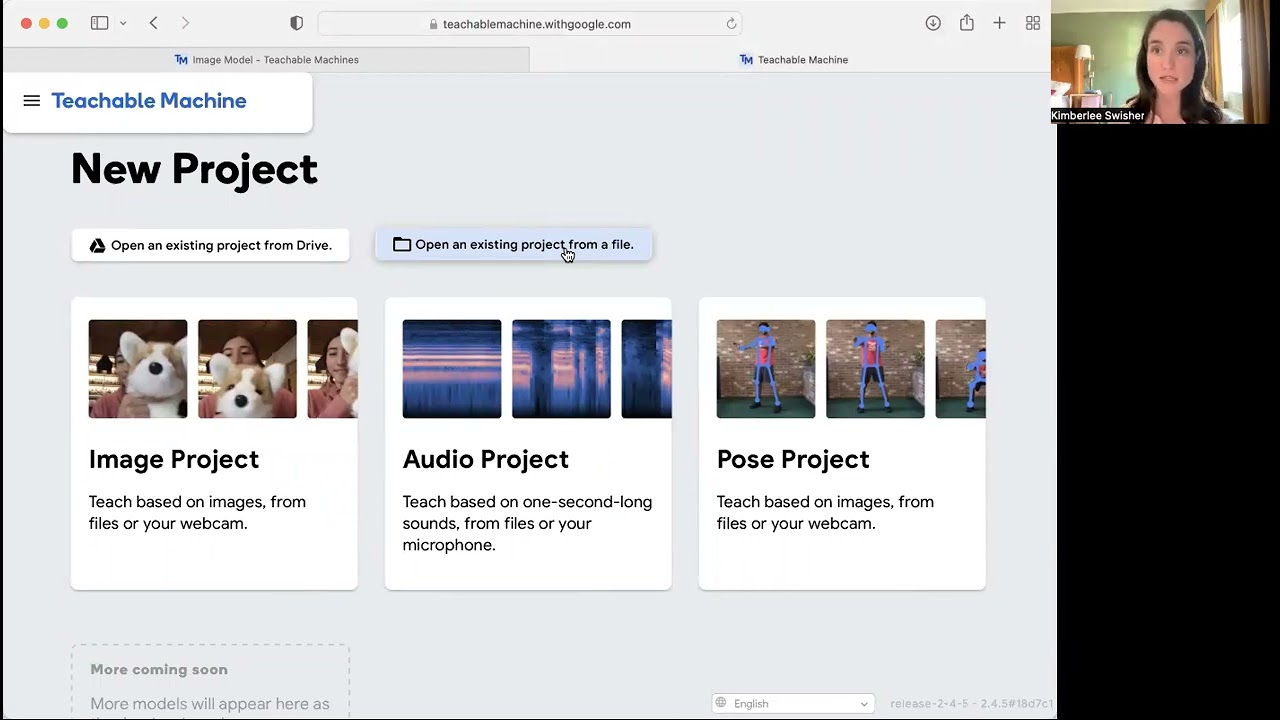Select the Pose Project card title
The height and width of the screenshot is (720, 1280).
793,459
